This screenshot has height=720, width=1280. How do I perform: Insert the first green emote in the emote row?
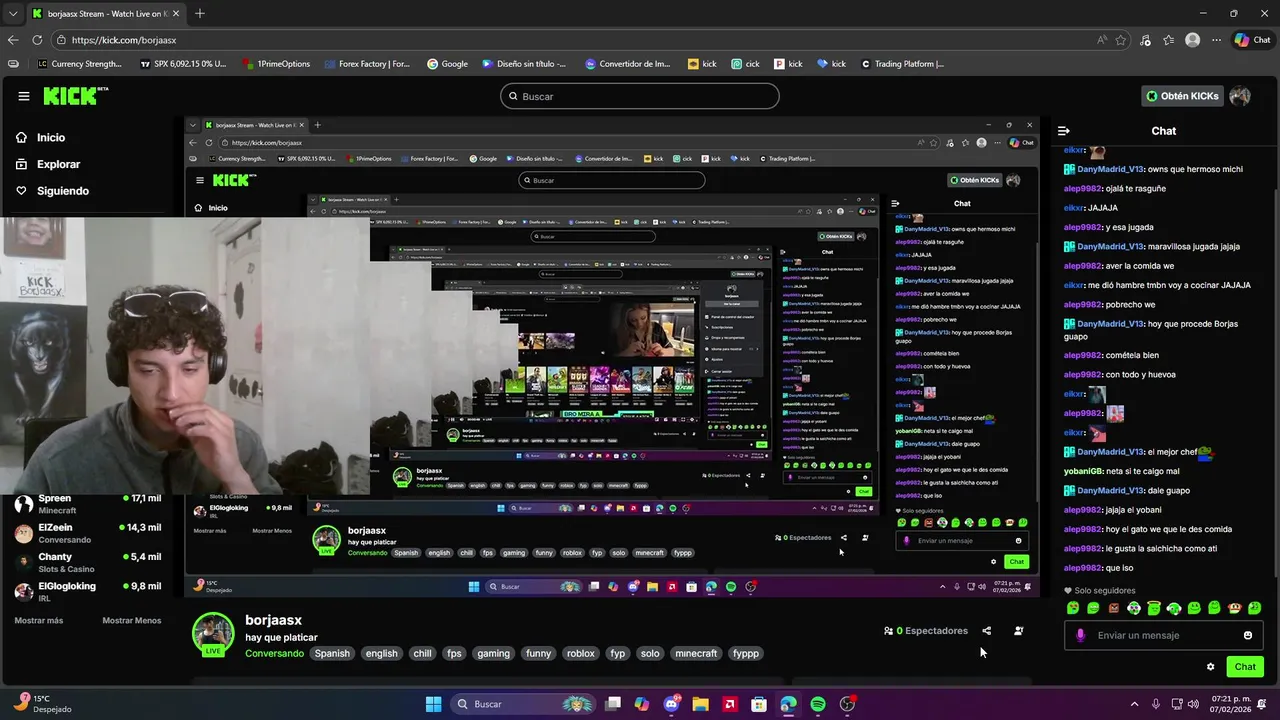point(1073,608)
